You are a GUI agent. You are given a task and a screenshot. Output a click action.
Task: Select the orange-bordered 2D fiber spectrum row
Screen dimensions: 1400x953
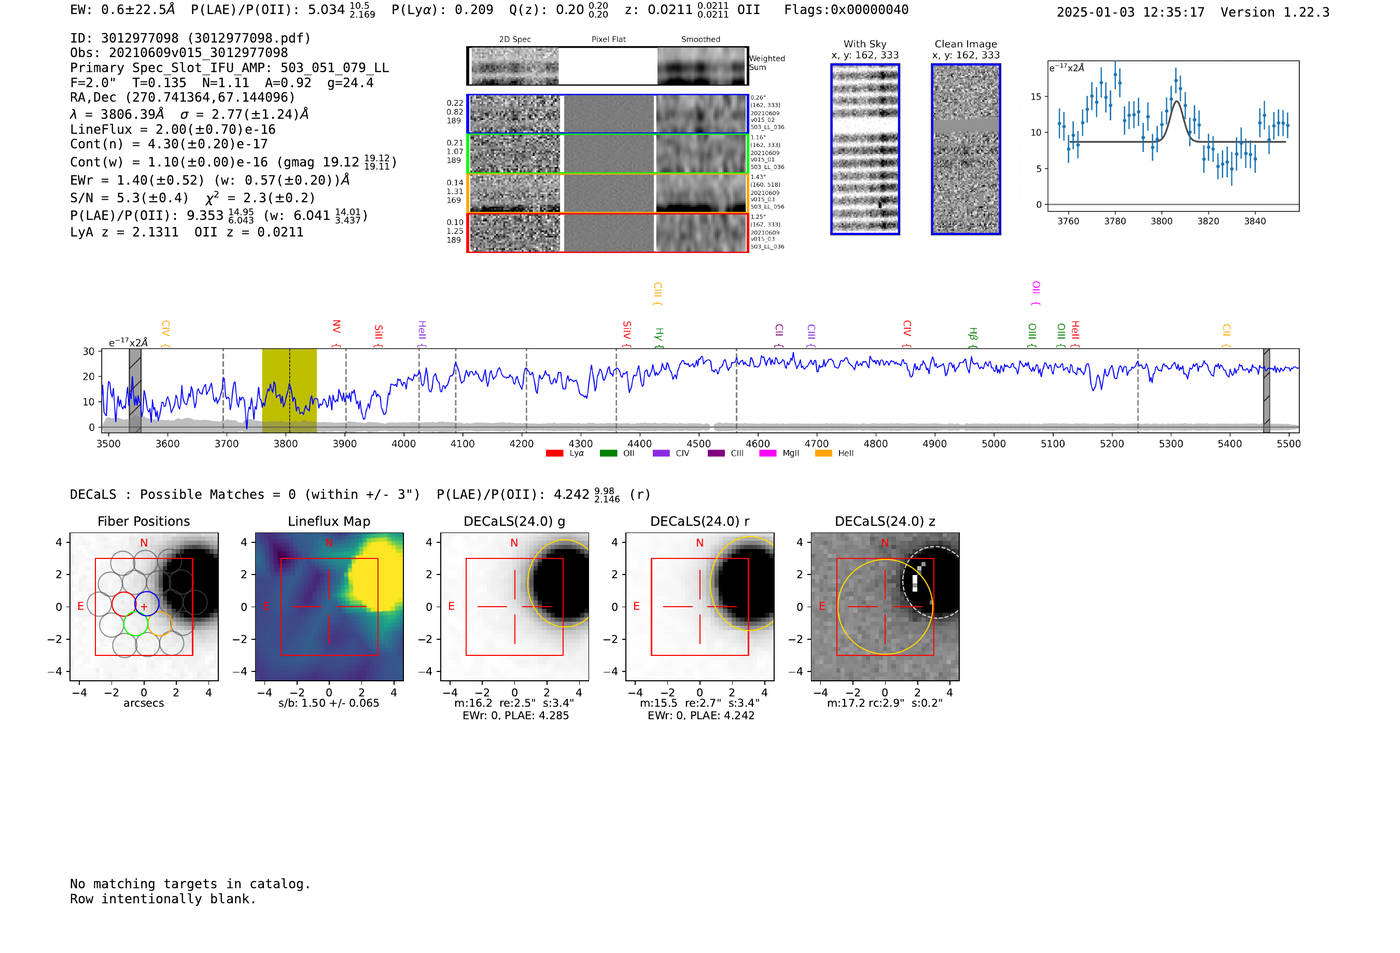[x=608, y=193]
